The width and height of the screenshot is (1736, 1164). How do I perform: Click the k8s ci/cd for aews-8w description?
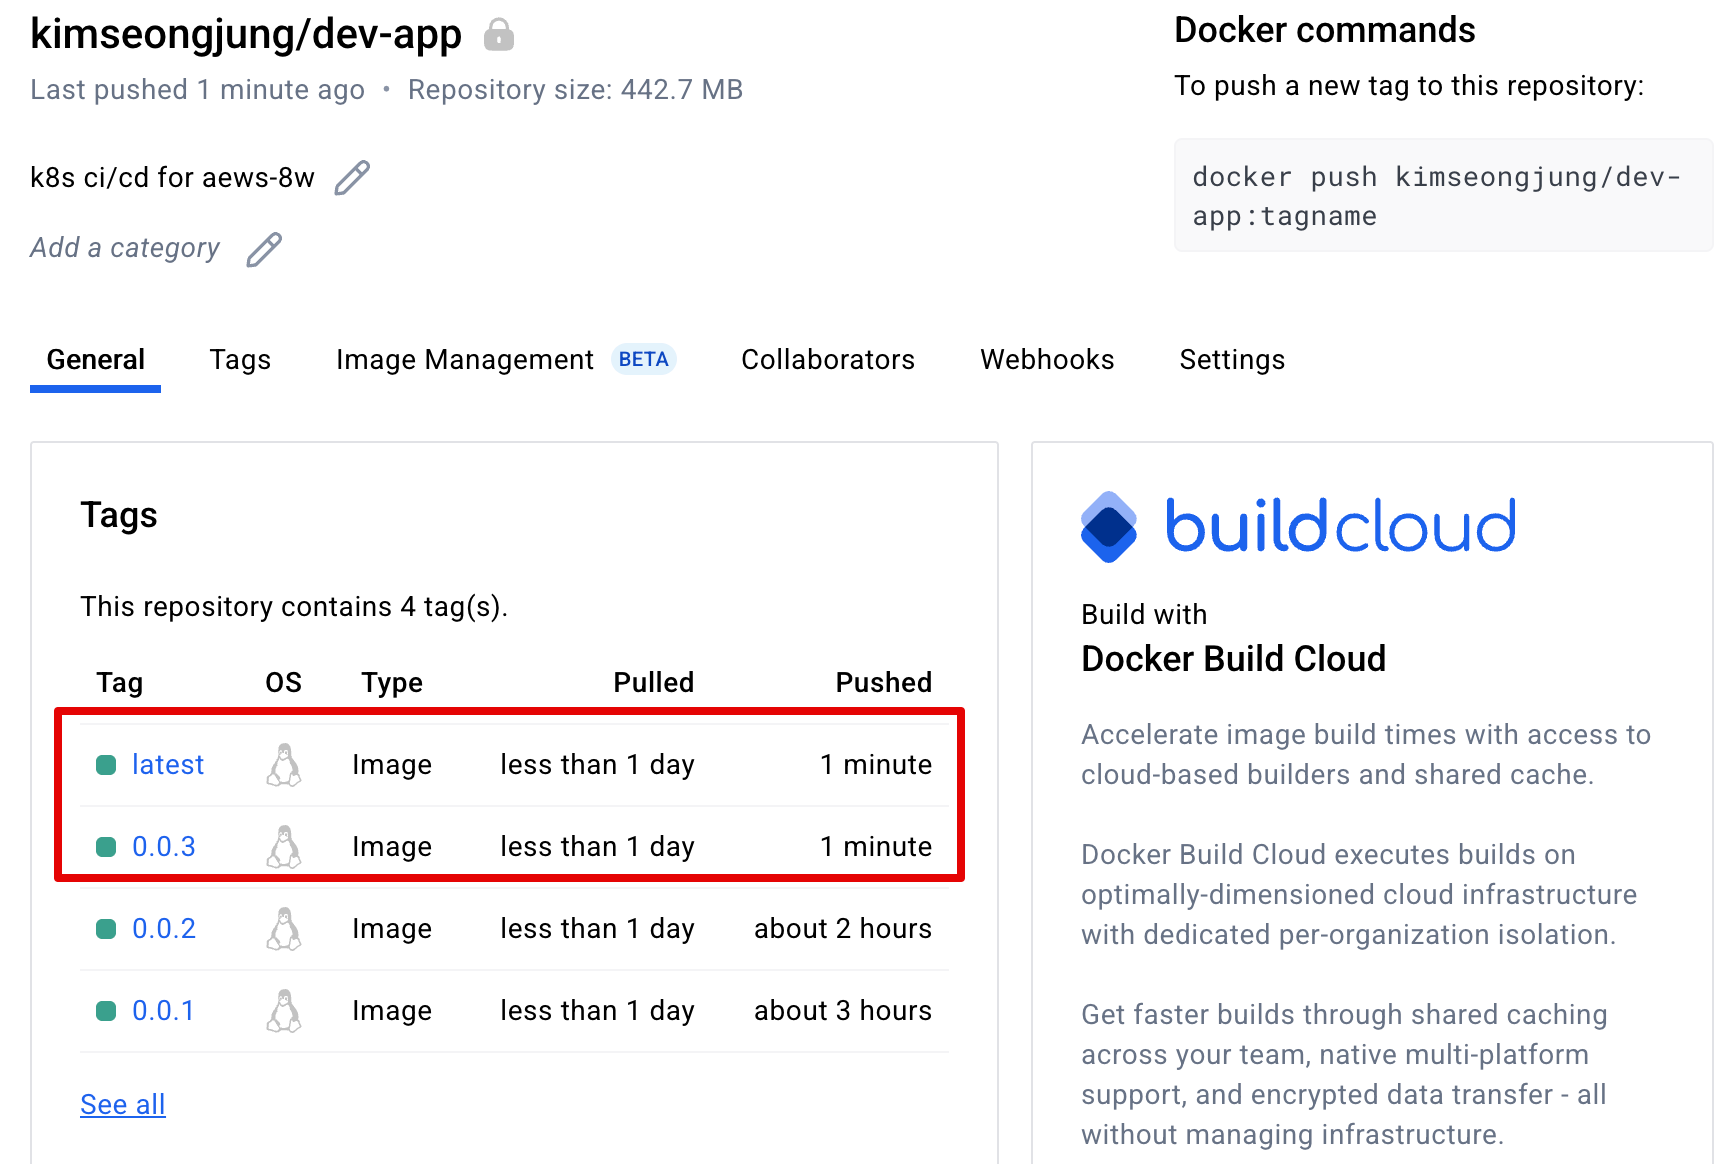pyautogui.click(x=172, y=178)
